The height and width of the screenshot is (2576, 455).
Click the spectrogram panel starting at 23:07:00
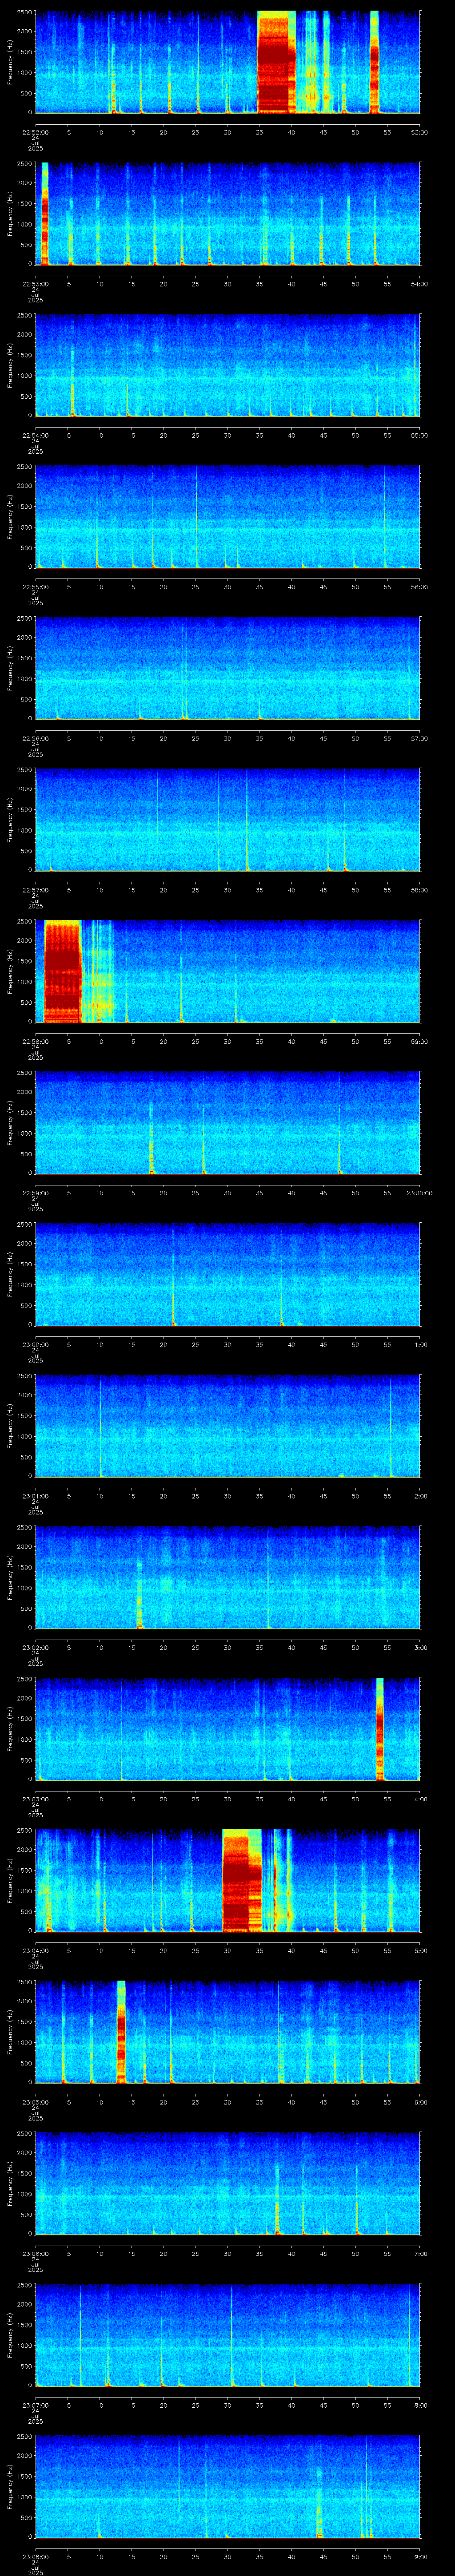(227, 2336)
